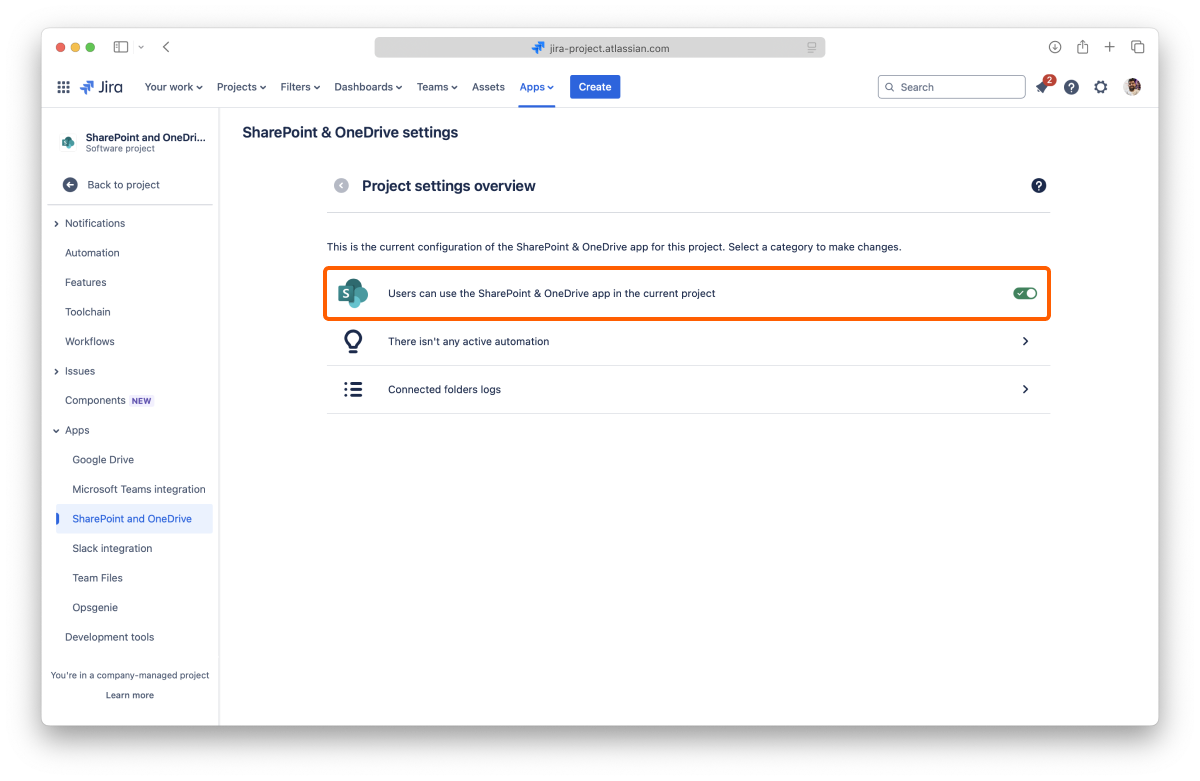This screenshot has width=1200, height=781.
Task: Click the Learn more link
Action: pos(130,695)
